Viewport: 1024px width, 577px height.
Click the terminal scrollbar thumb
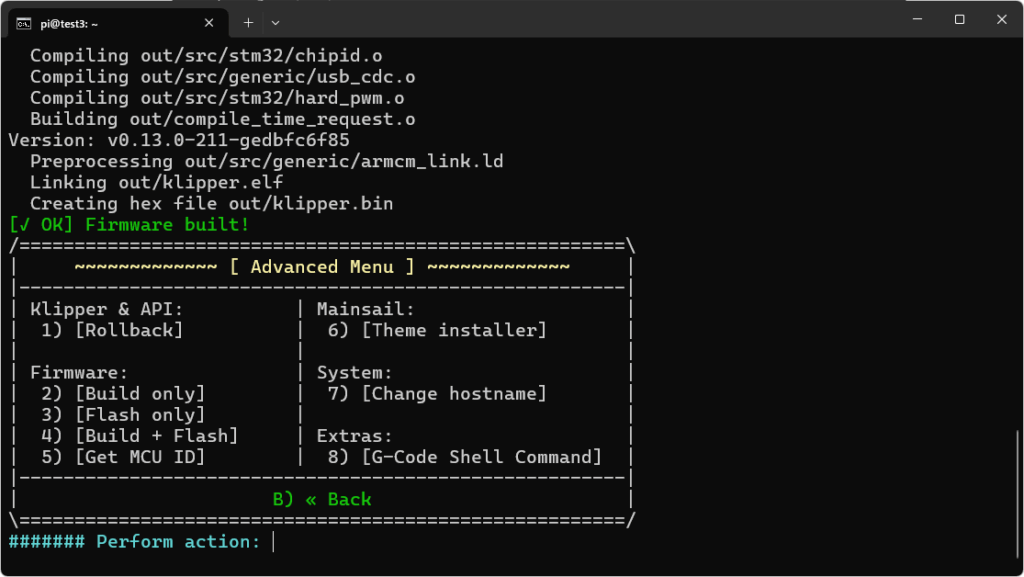point(1017,492)
